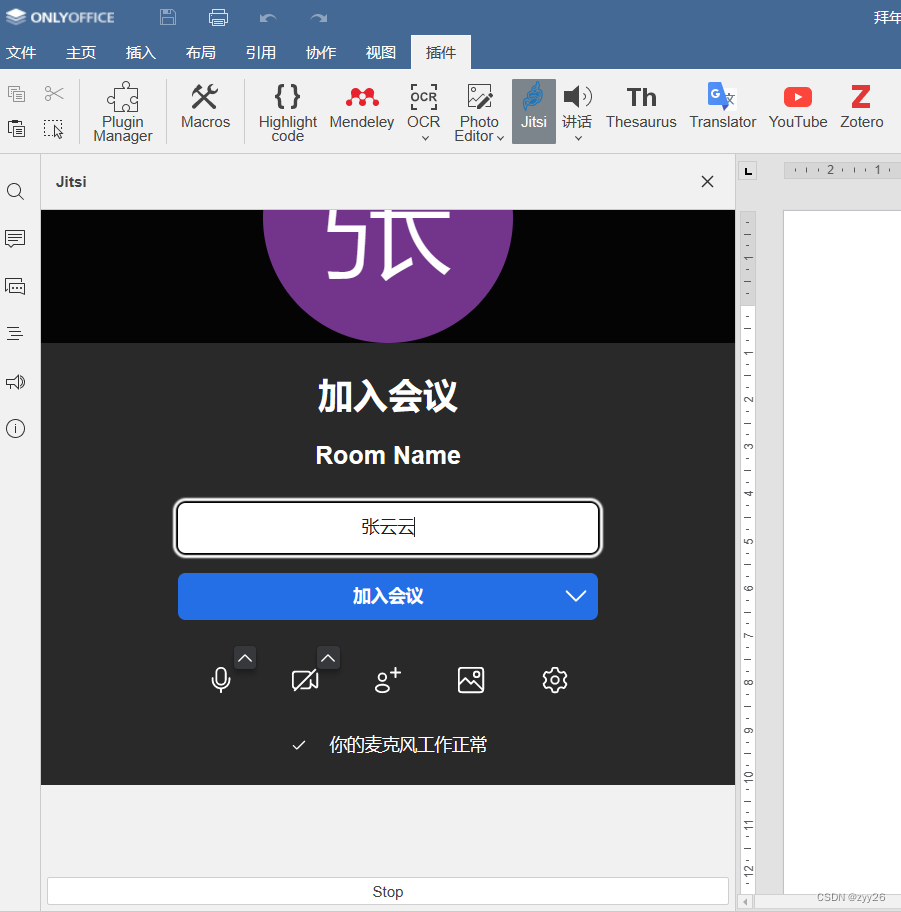Mute the microphone in Jitsi
The height and width of the screenshot is (912, 901).
[x=221, y=680]
